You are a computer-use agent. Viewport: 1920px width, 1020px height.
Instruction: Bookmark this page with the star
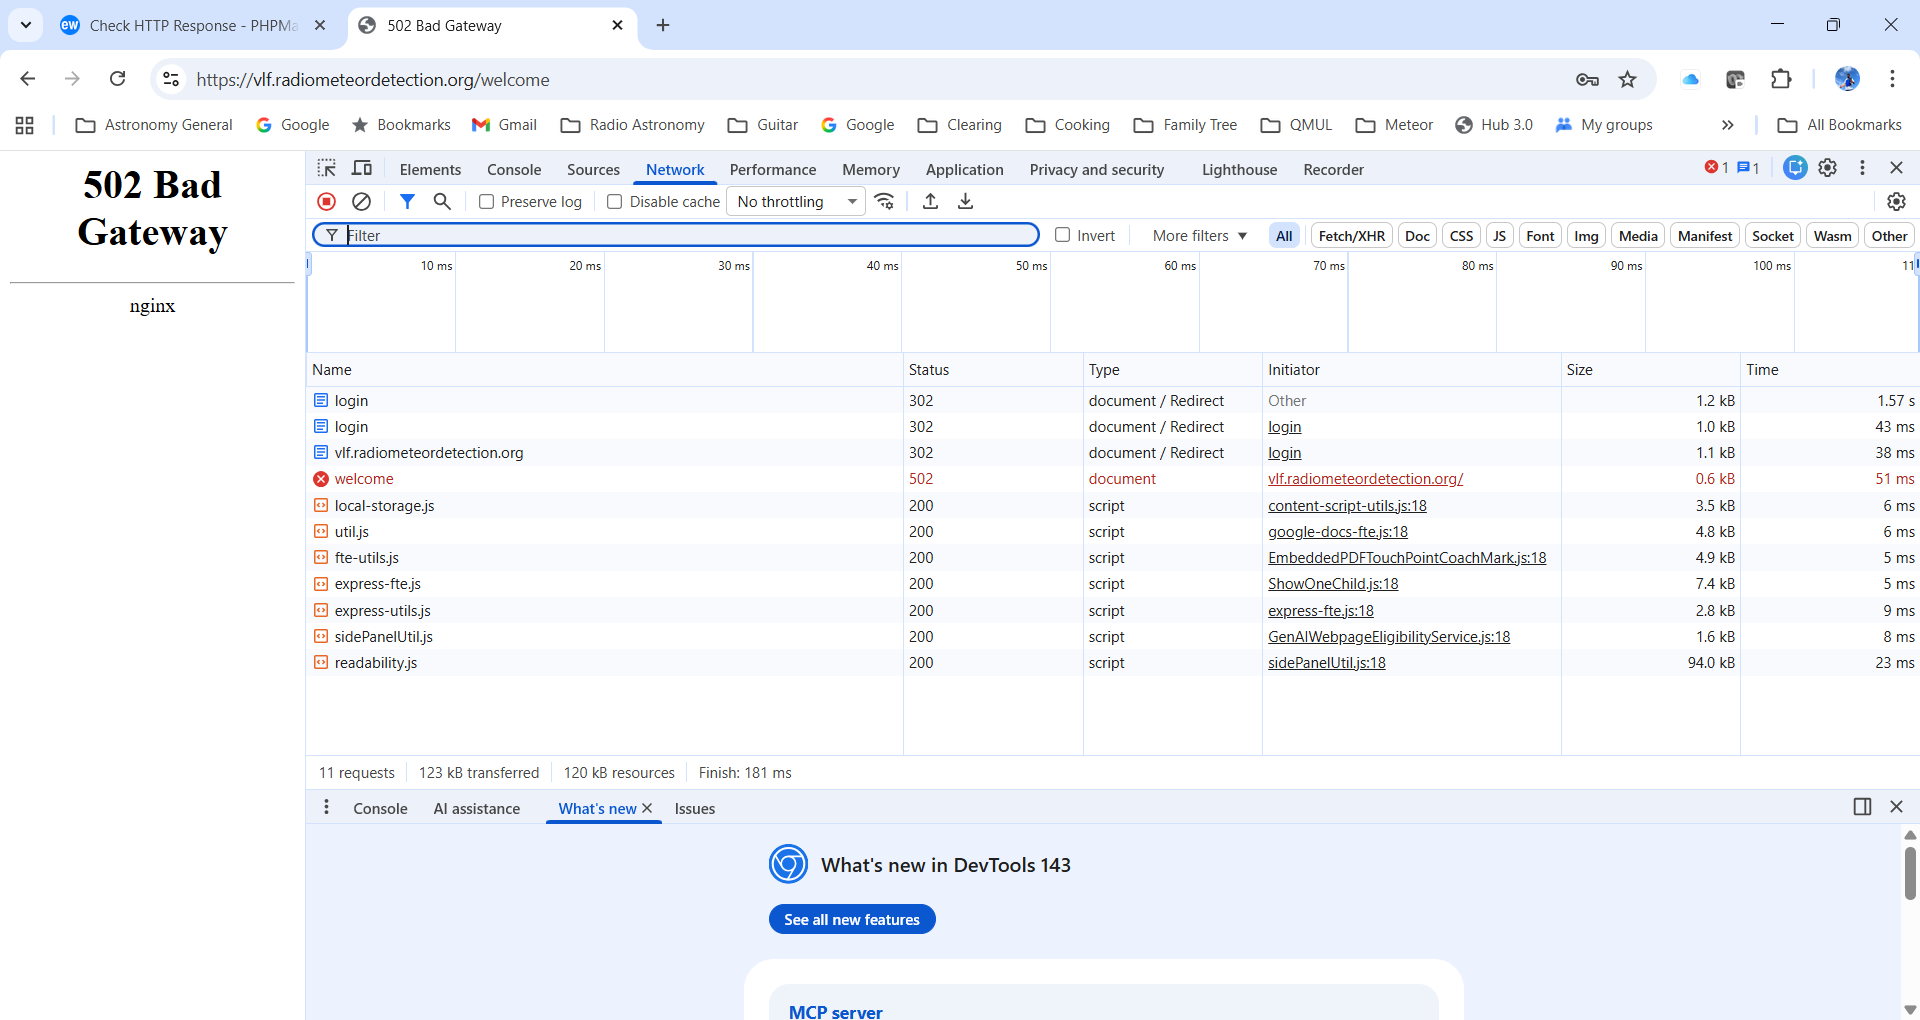coord(1628,80)
